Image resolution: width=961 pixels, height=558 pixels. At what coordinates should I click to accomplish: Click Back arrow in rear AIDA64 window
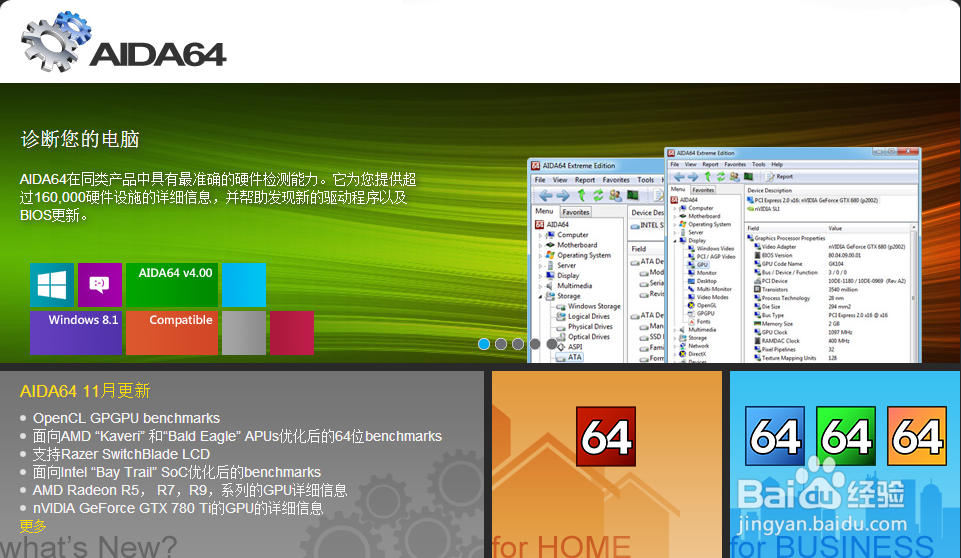(x=545, y=196)
